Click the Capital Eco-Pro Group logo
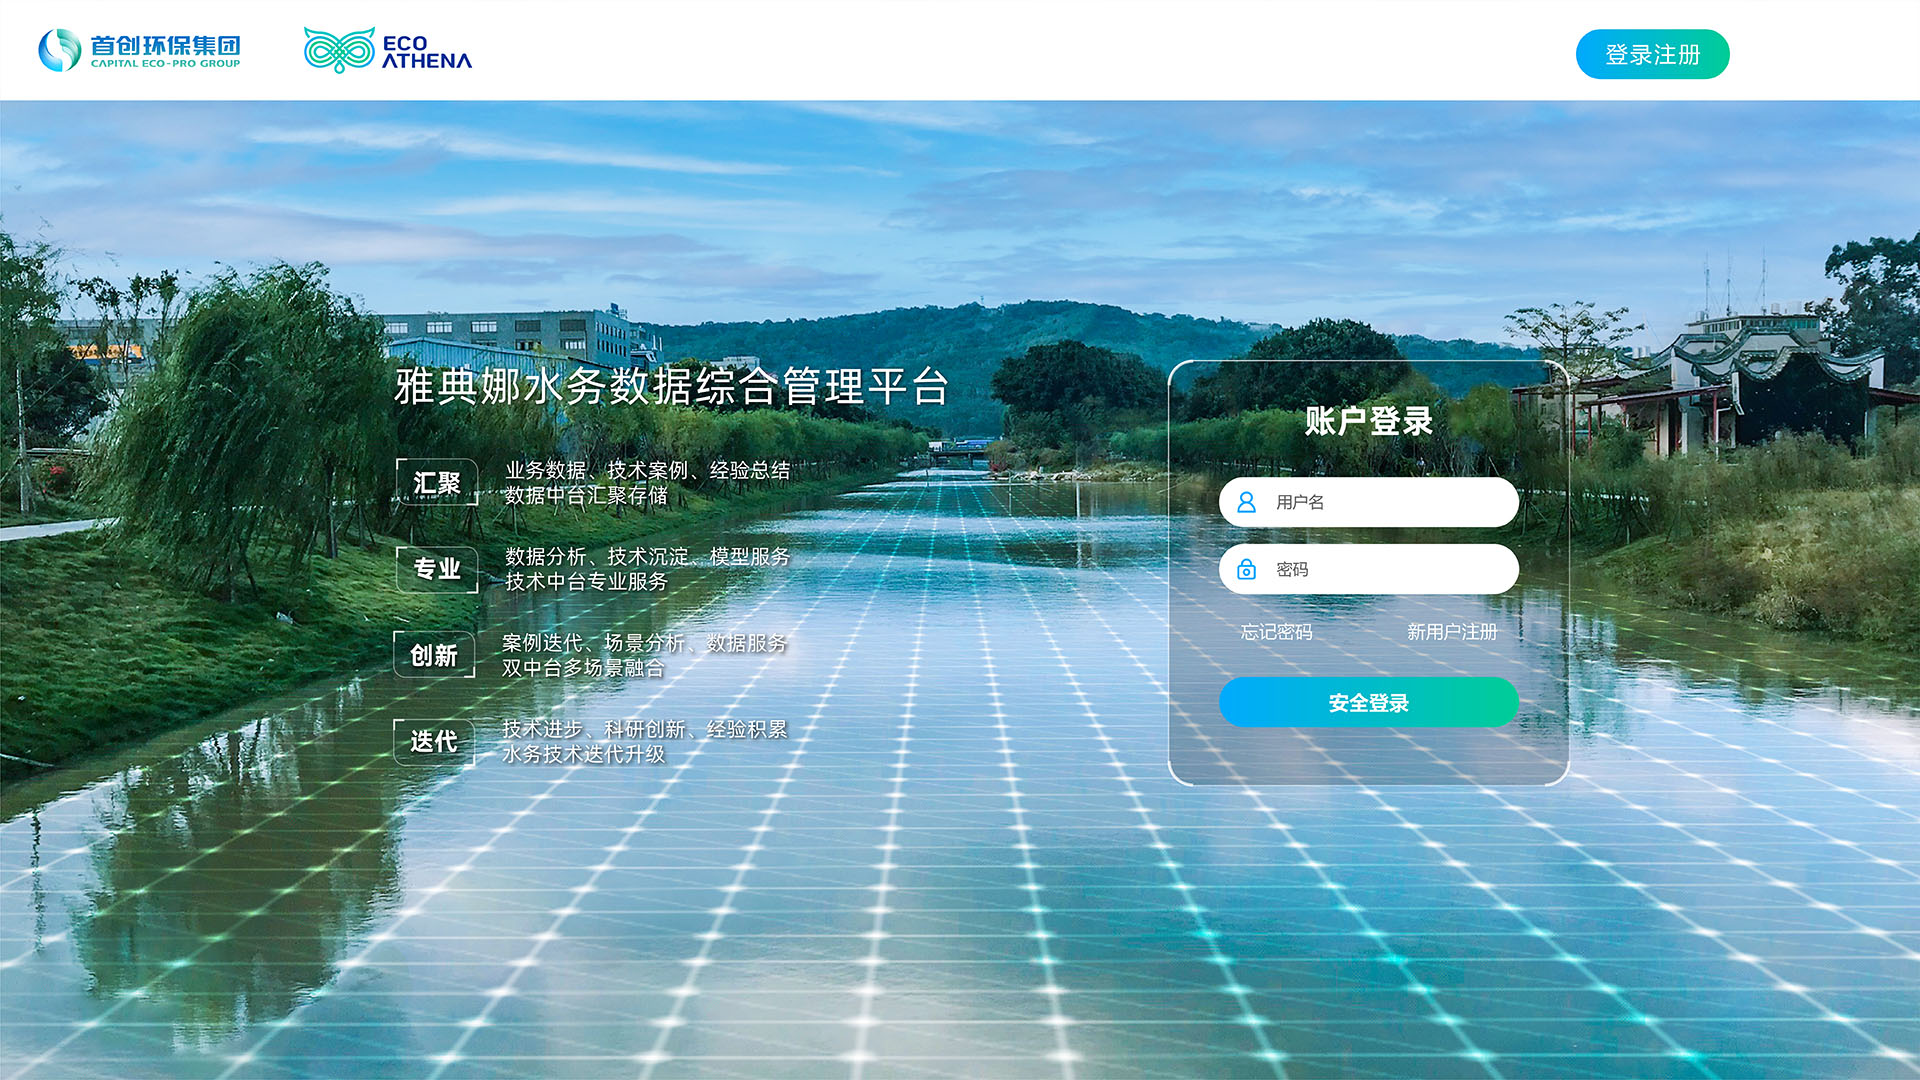This screenshot has width=1920, height=1080. coord(139,50)
